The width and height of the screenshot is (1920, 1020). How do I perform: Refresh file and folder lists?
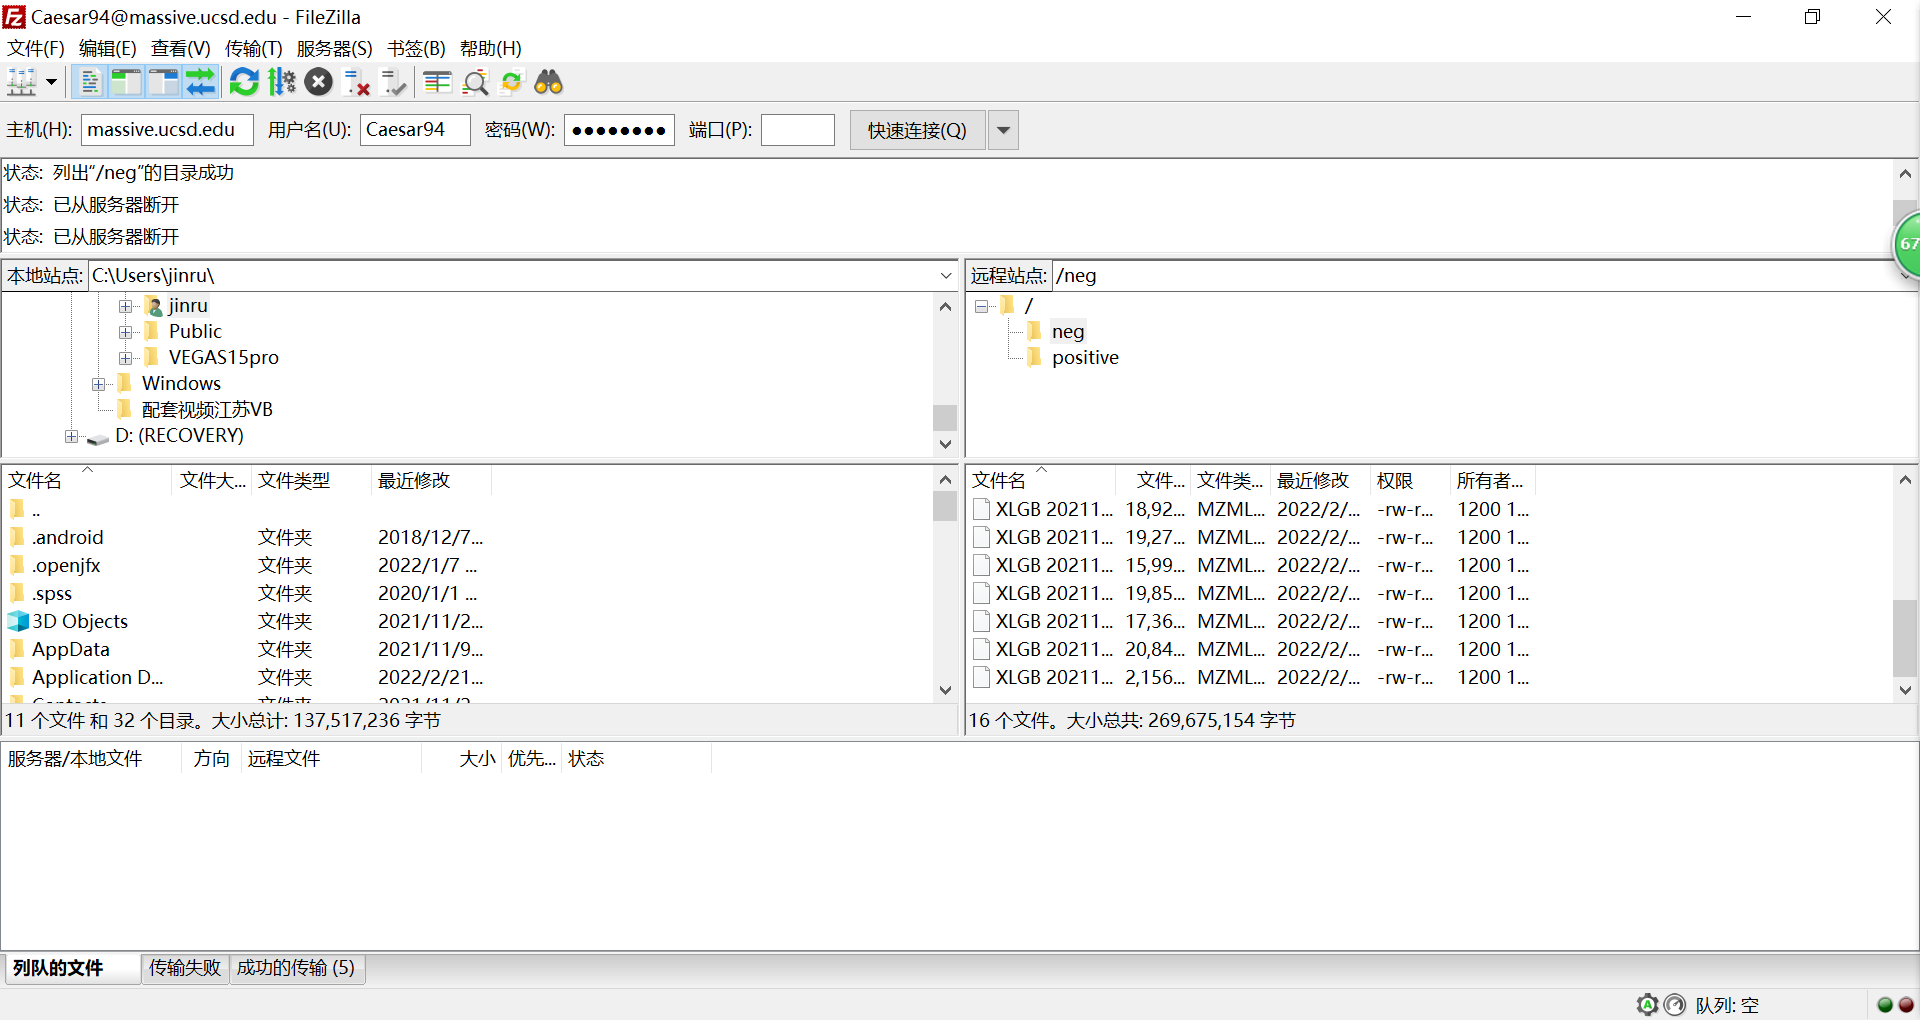[244, 82]
